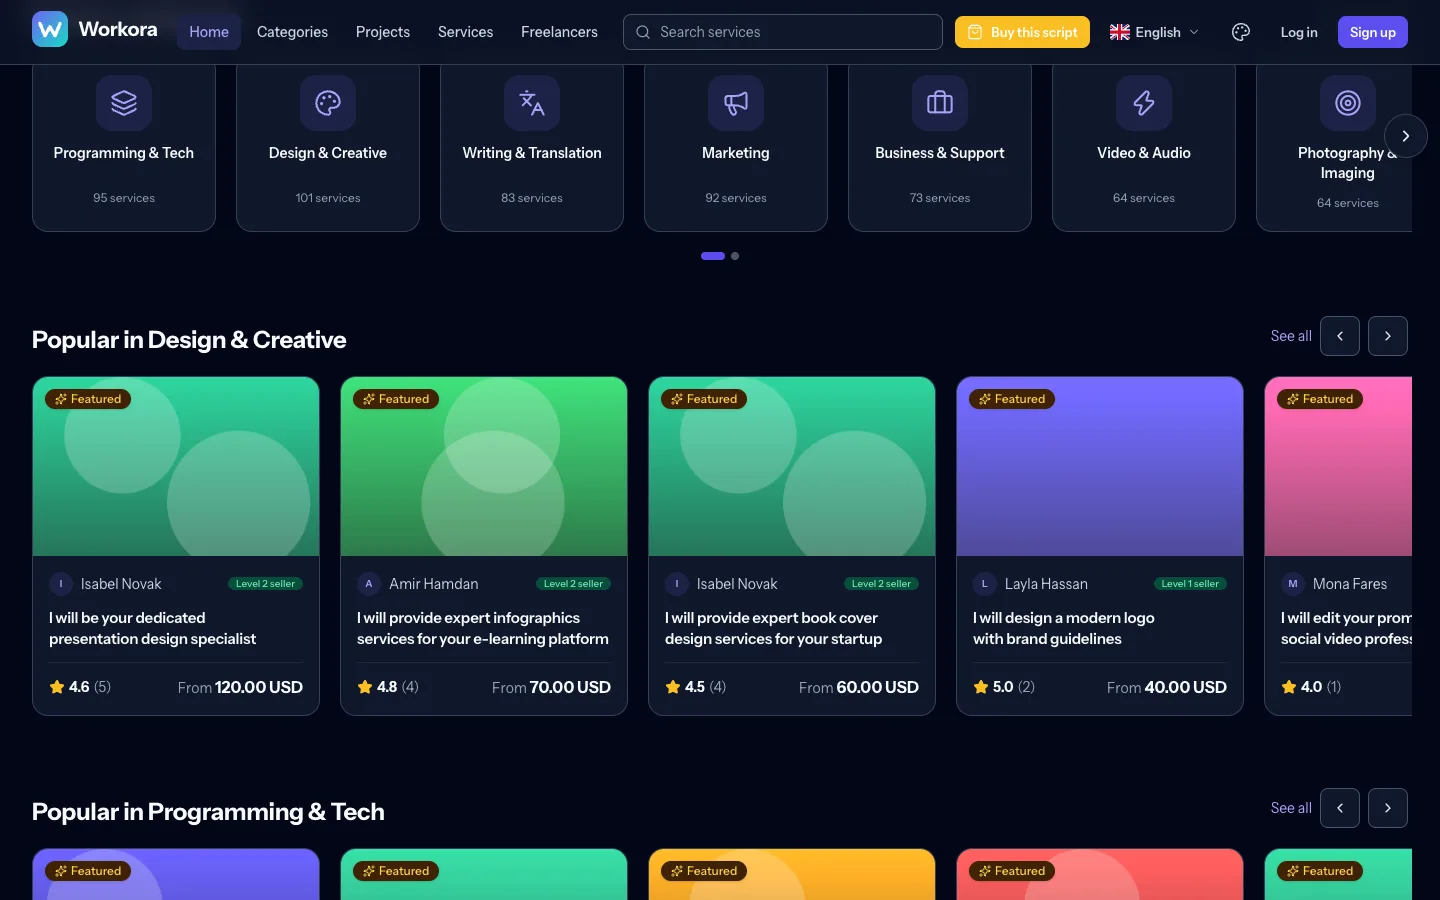Open the book cover design service title
This screenshot has width=1440, height=900.
pyautogui.click(x=774, y=629)
